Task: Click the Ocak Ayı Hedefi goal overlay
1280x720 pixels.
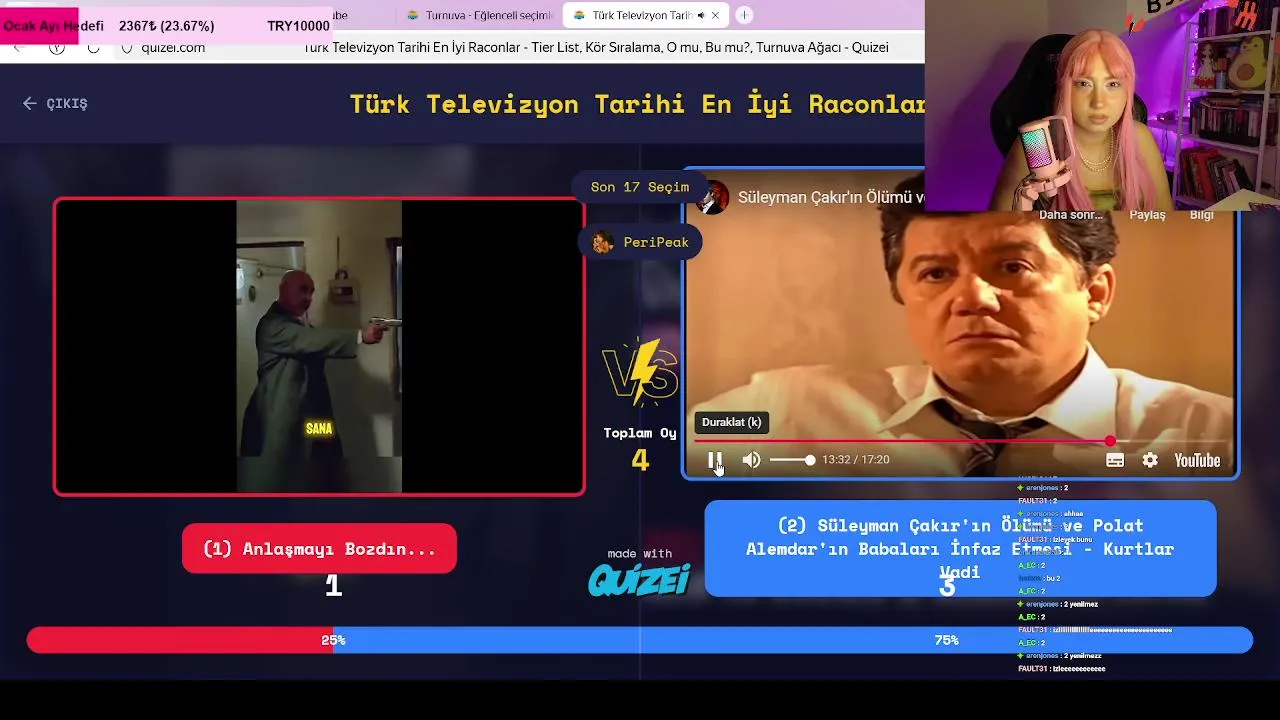Action: point(166,25)
